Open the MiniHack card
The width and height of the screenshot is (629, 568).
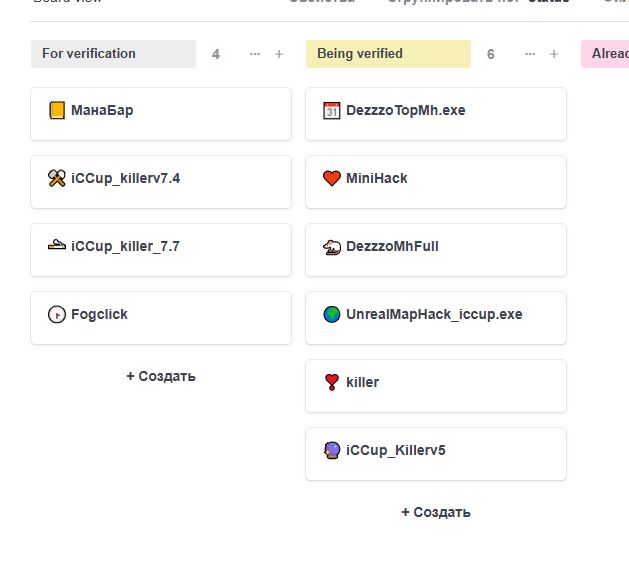[436, 182]
